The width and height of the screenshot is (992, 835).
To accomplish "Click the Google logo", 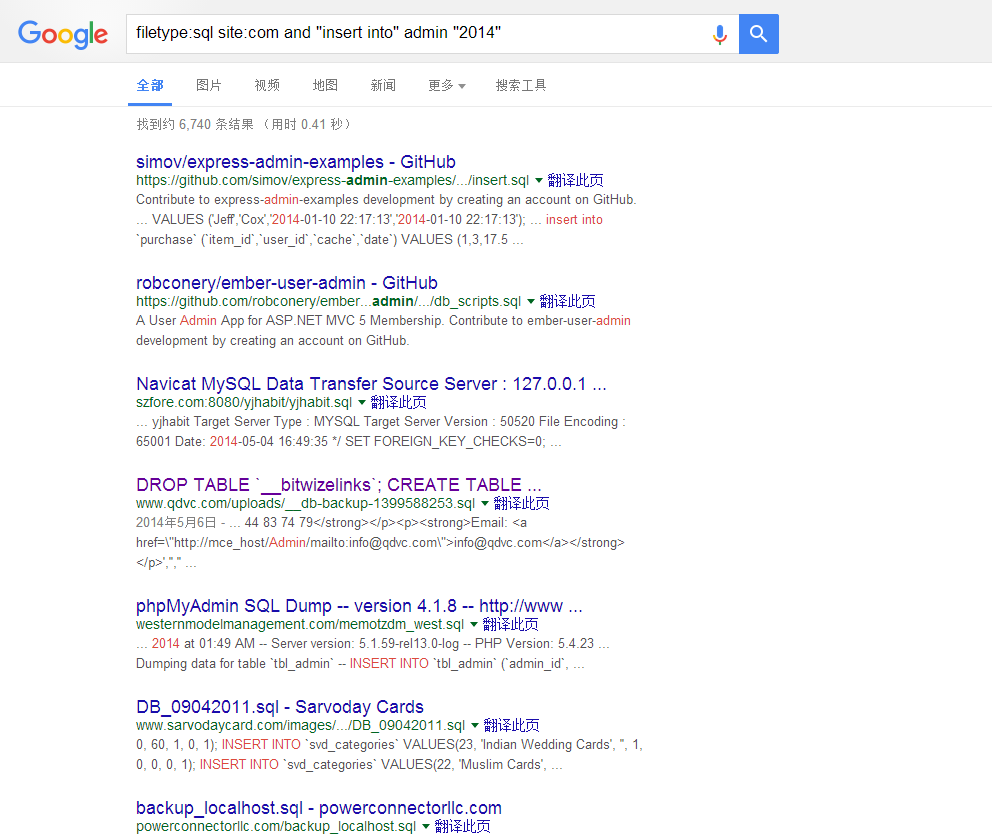I will click(x=63, y=34).
